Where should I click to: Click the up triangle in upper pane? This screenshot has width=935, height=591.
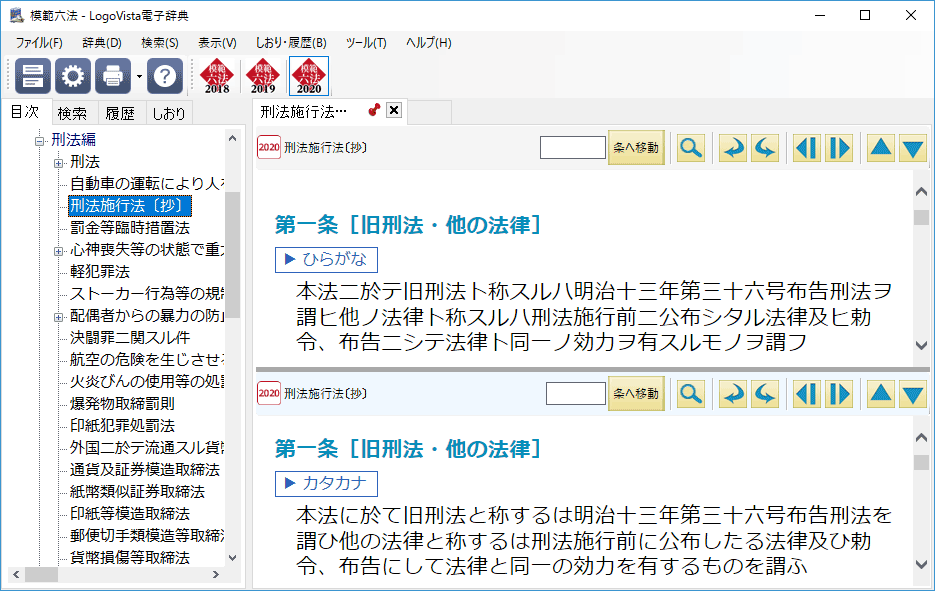[x=881, y=147]
